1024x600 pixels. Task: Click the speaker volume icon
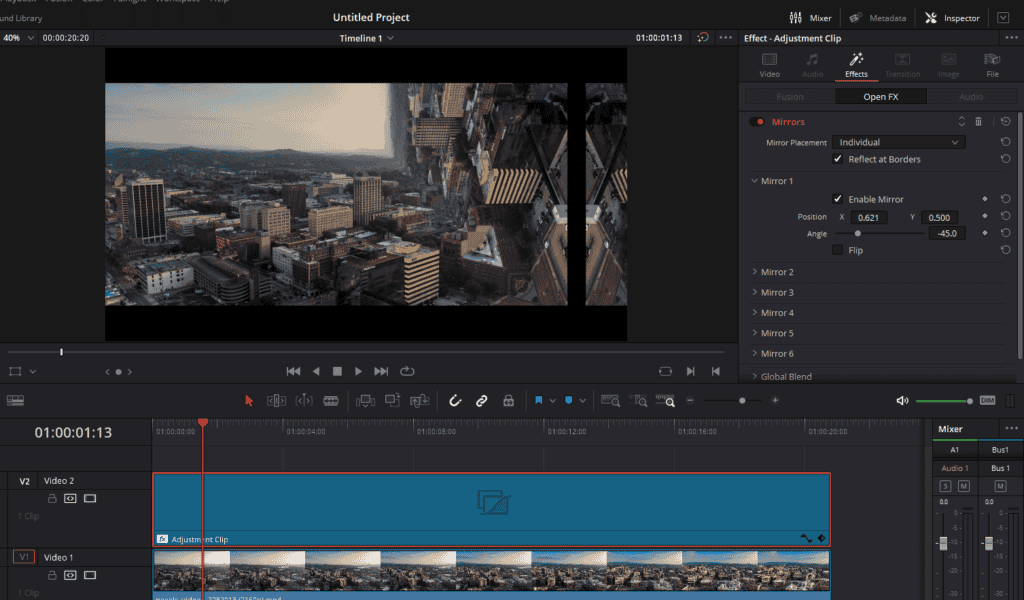point(903,400)
